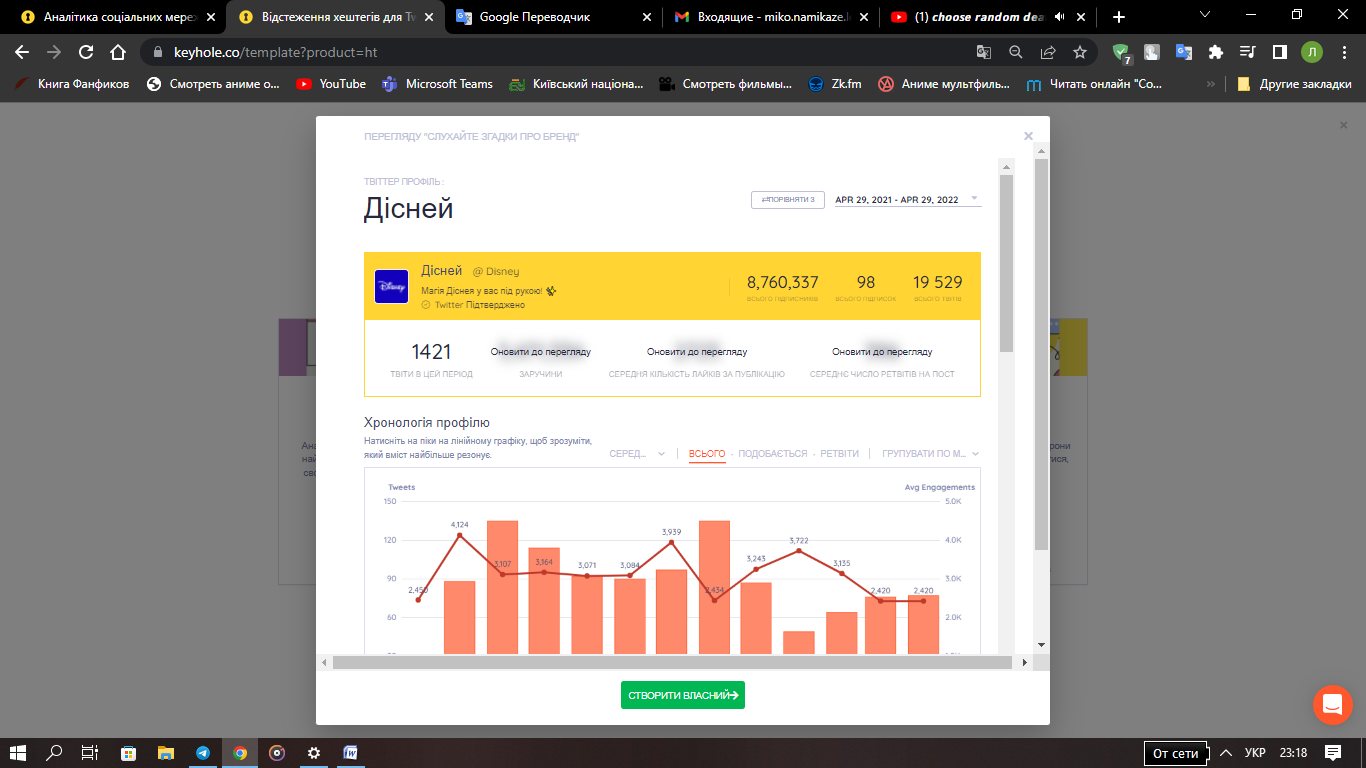Go to browser home page

click(118, 52)
